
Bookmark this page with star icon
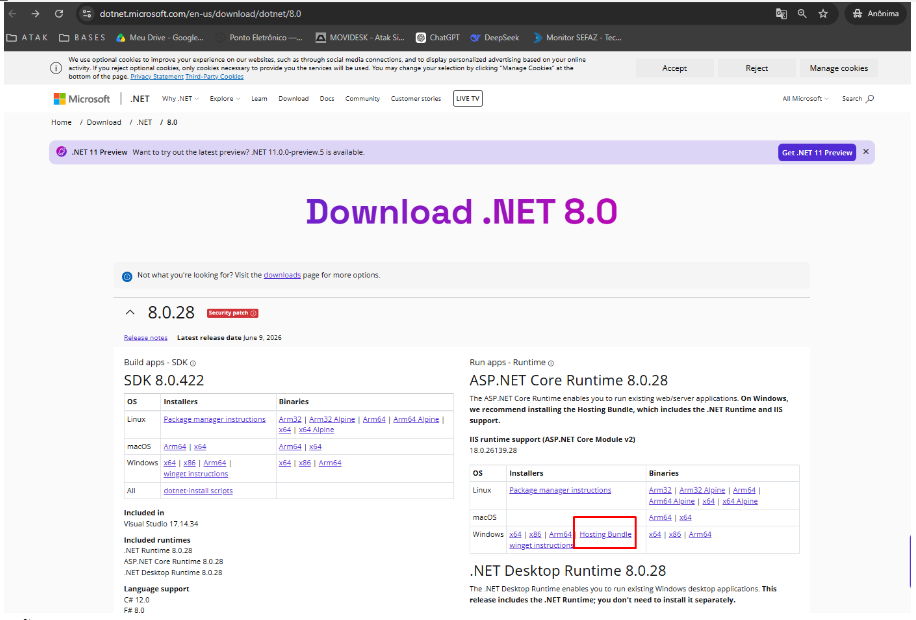pyautogui.click(x=823, y=13)
